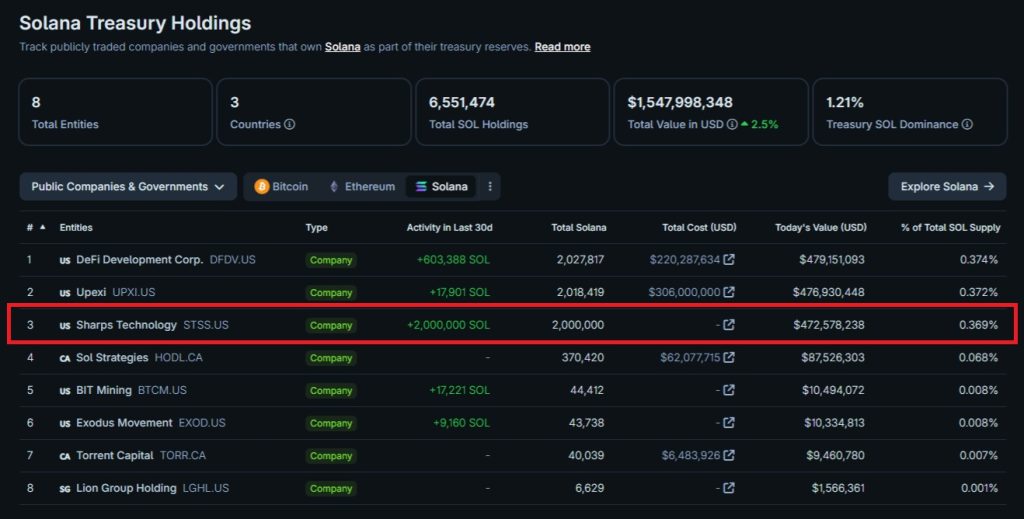Switch to the Bitcoin tab
The image size is (1024, 519).
281,187
